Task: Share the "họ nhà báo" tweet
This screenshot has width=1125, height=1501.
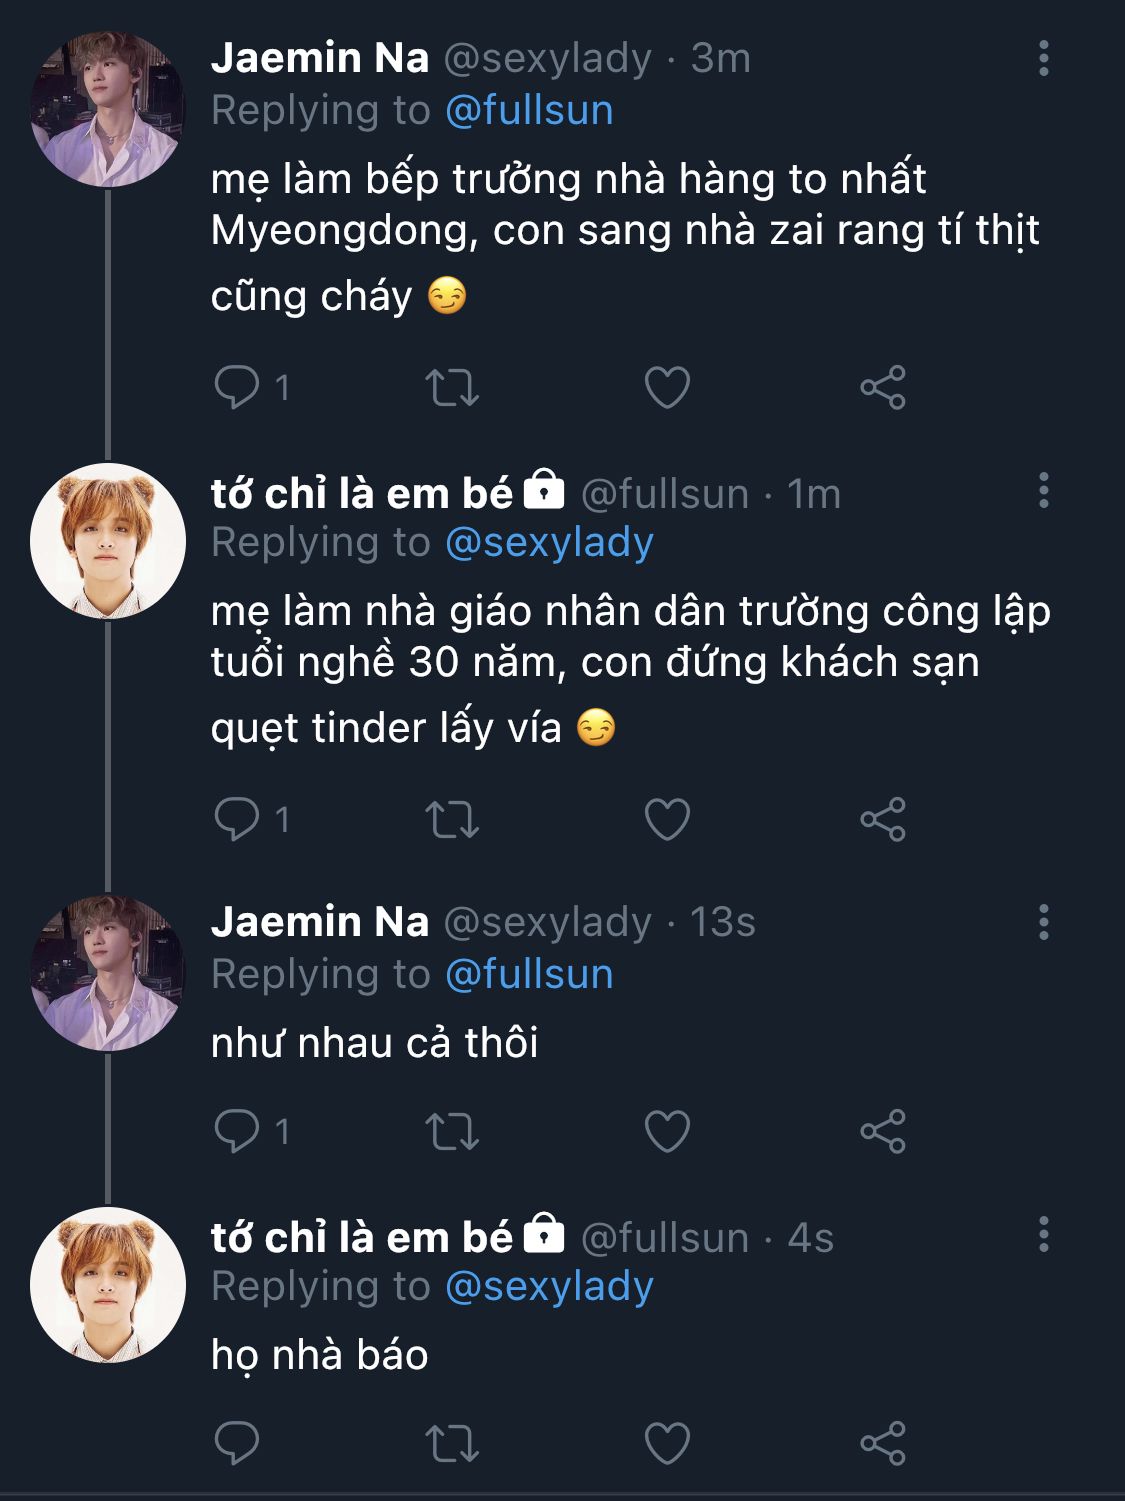Action: point(882,1443)
